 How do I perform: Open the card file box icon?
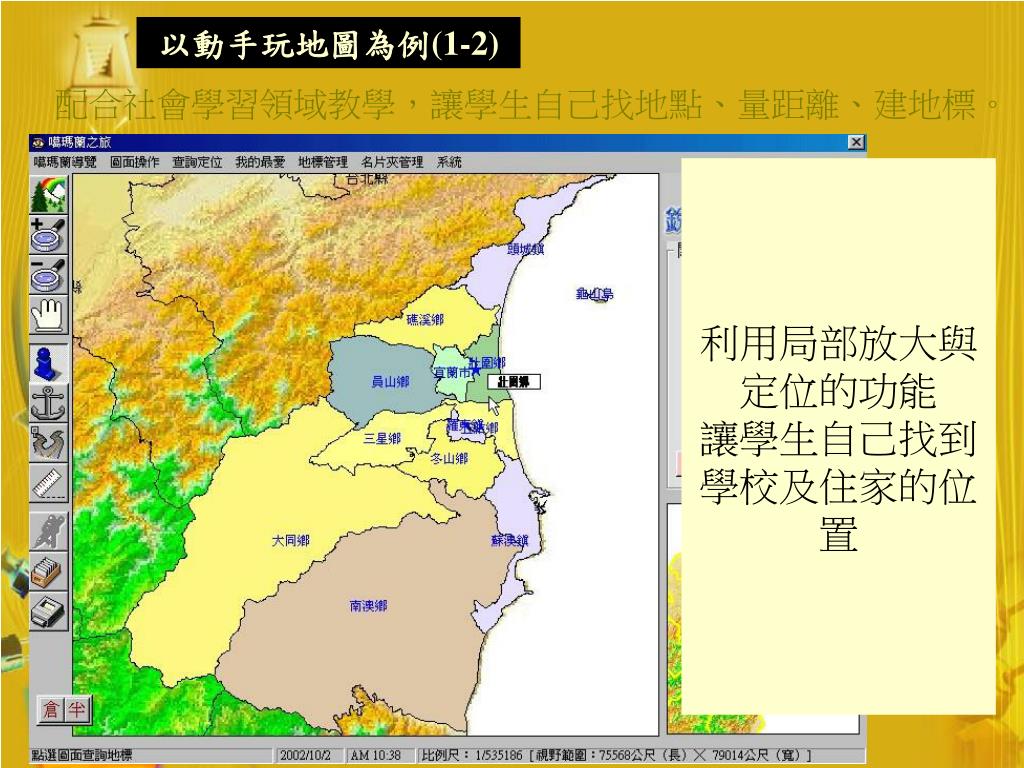(x=49, y=572)
